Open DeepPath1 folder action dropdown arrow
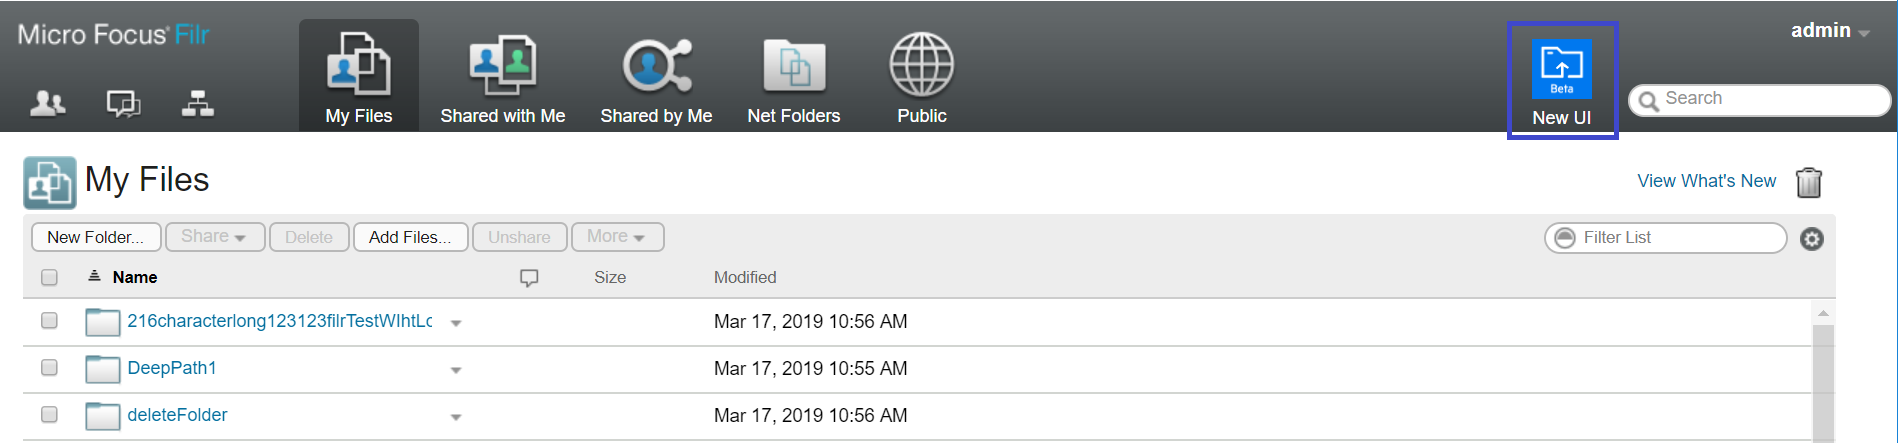1898x443 pixels. (456, 370)
